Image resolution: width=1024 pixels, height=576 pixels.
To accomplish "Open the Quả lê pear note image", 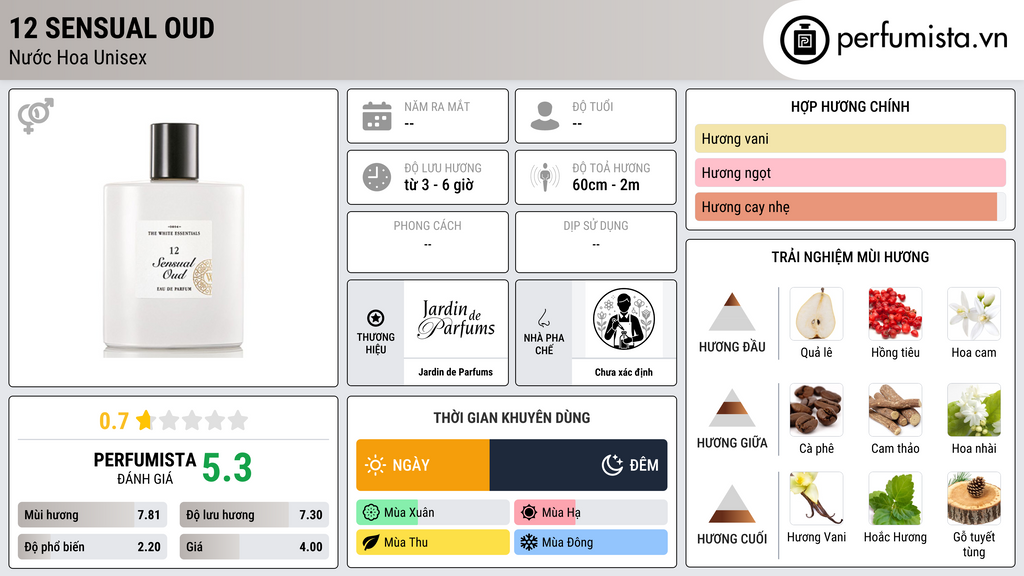I will 816,314.
